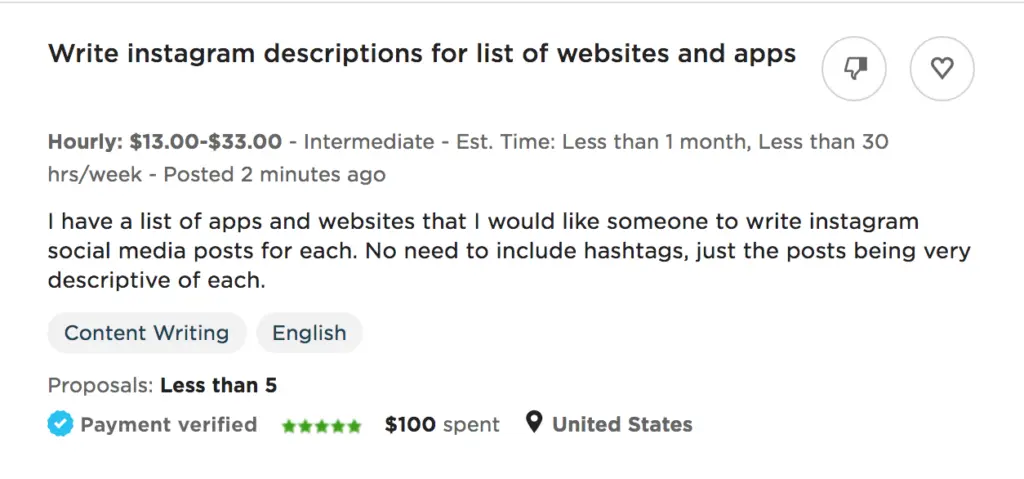
Task: Click the 'Proposals:' label
Action: tap(100, 385)
